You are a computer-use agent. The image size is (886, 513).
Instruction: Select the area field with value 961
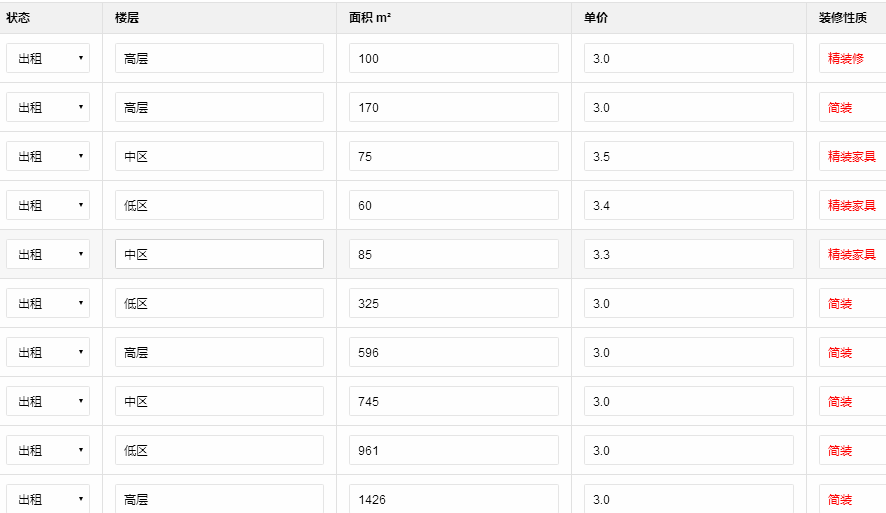453,451
